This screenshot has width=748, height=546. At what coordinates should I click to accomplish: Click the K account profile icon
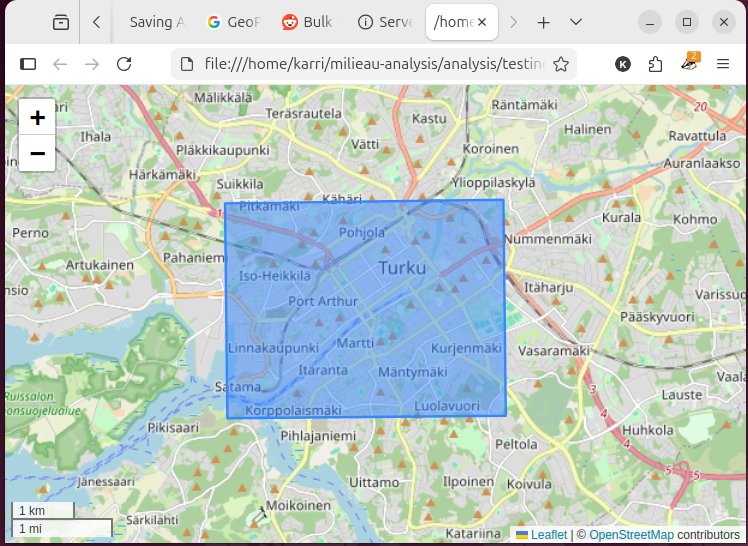(623, 64)
